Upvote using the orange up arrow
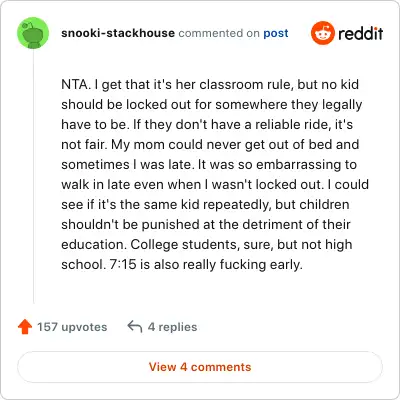The height and width of the screenshot is (400, 400). click(25, 327)
